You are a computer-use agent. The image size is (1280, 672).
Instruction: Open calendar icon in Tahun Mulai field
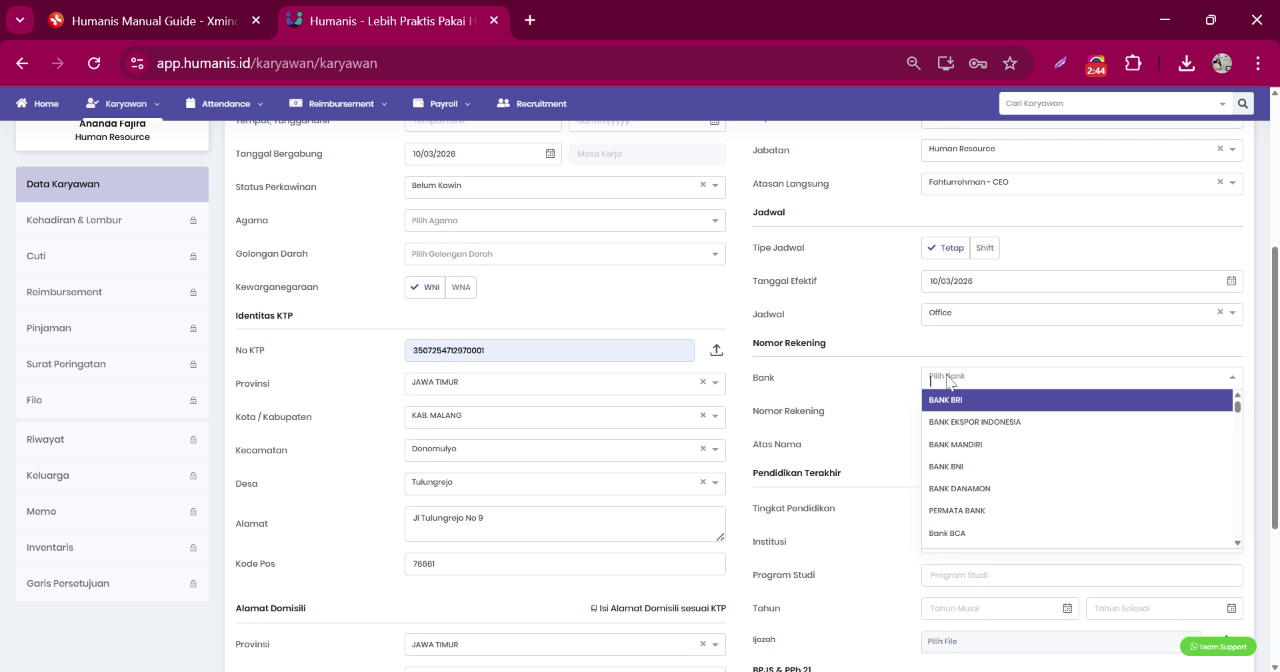click(x=1067, y=608)
